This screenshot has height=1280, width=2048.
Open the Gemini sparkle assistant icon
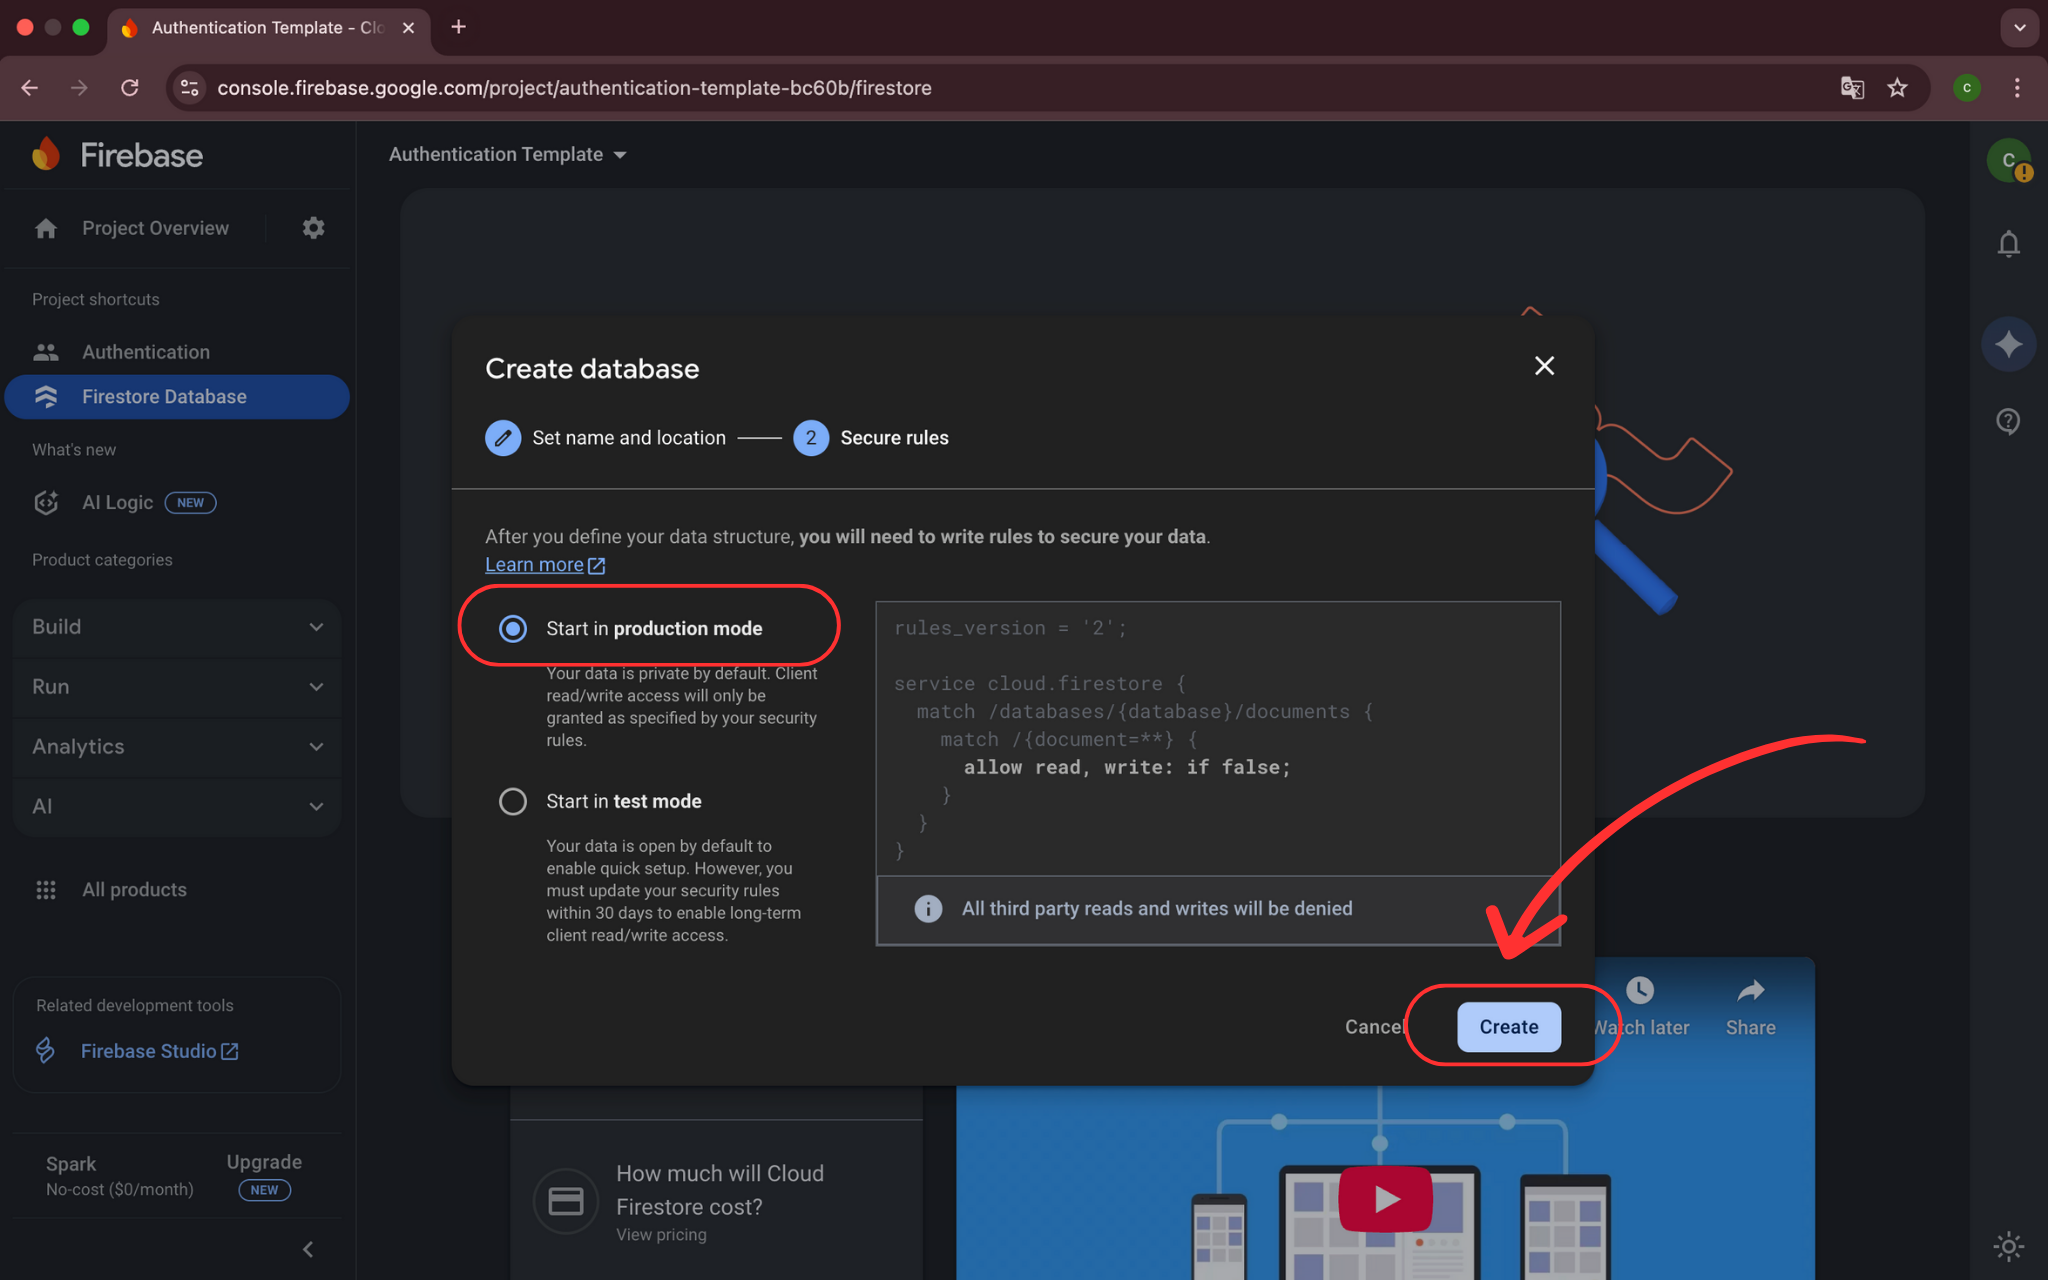(2008, 345)
